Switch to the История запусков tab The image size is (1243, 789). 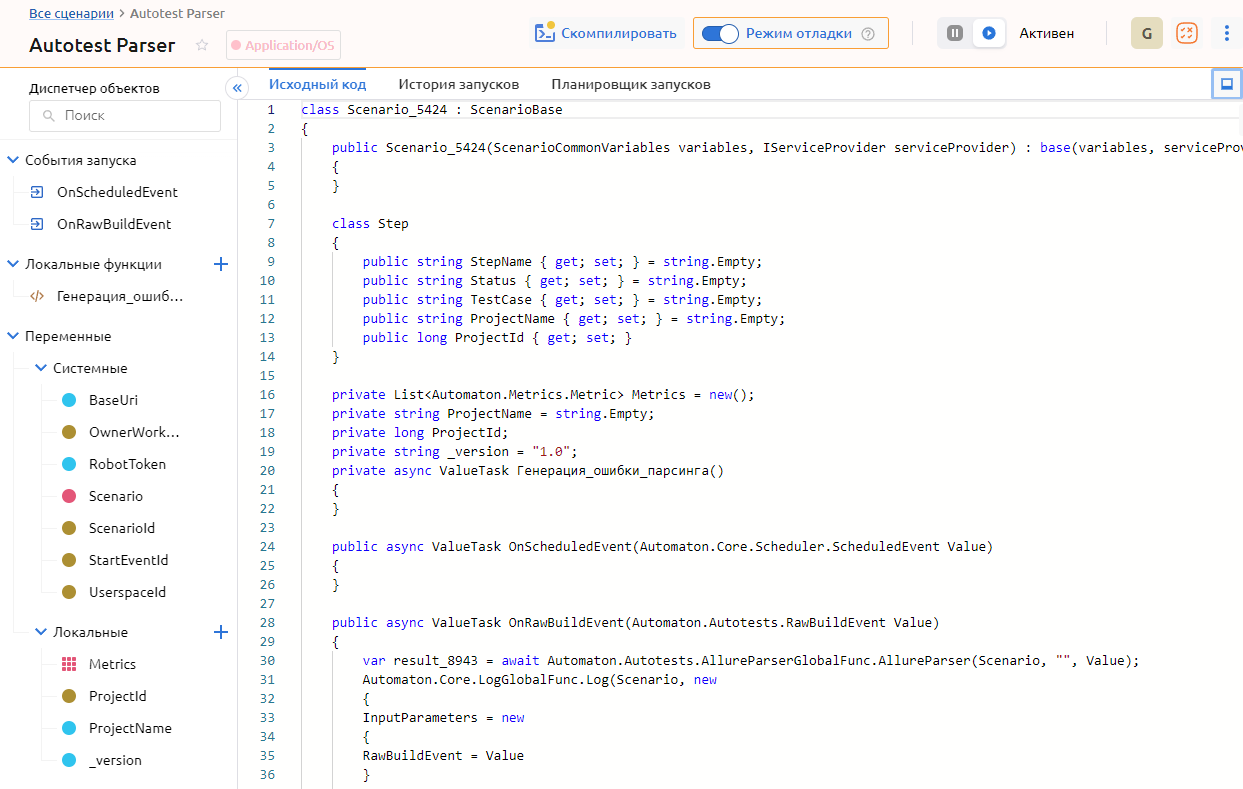(458, 84)
